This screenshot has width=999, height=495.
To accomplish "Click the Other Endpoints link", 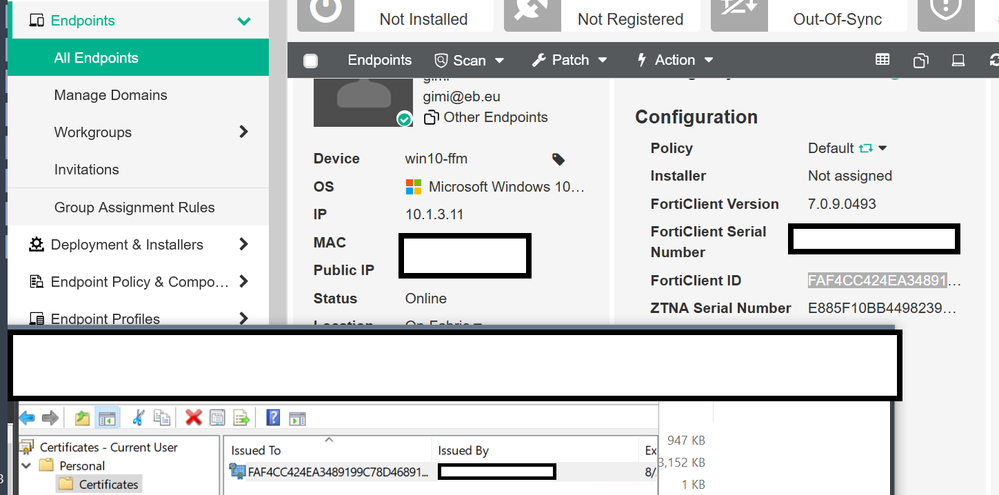I will point(496,117).
